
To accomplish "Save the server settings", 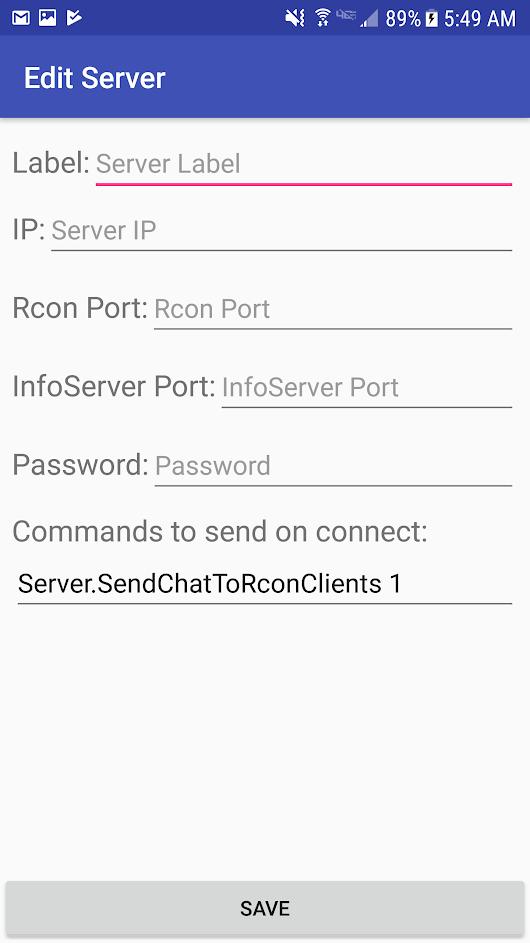I will [x=265, y=908].
